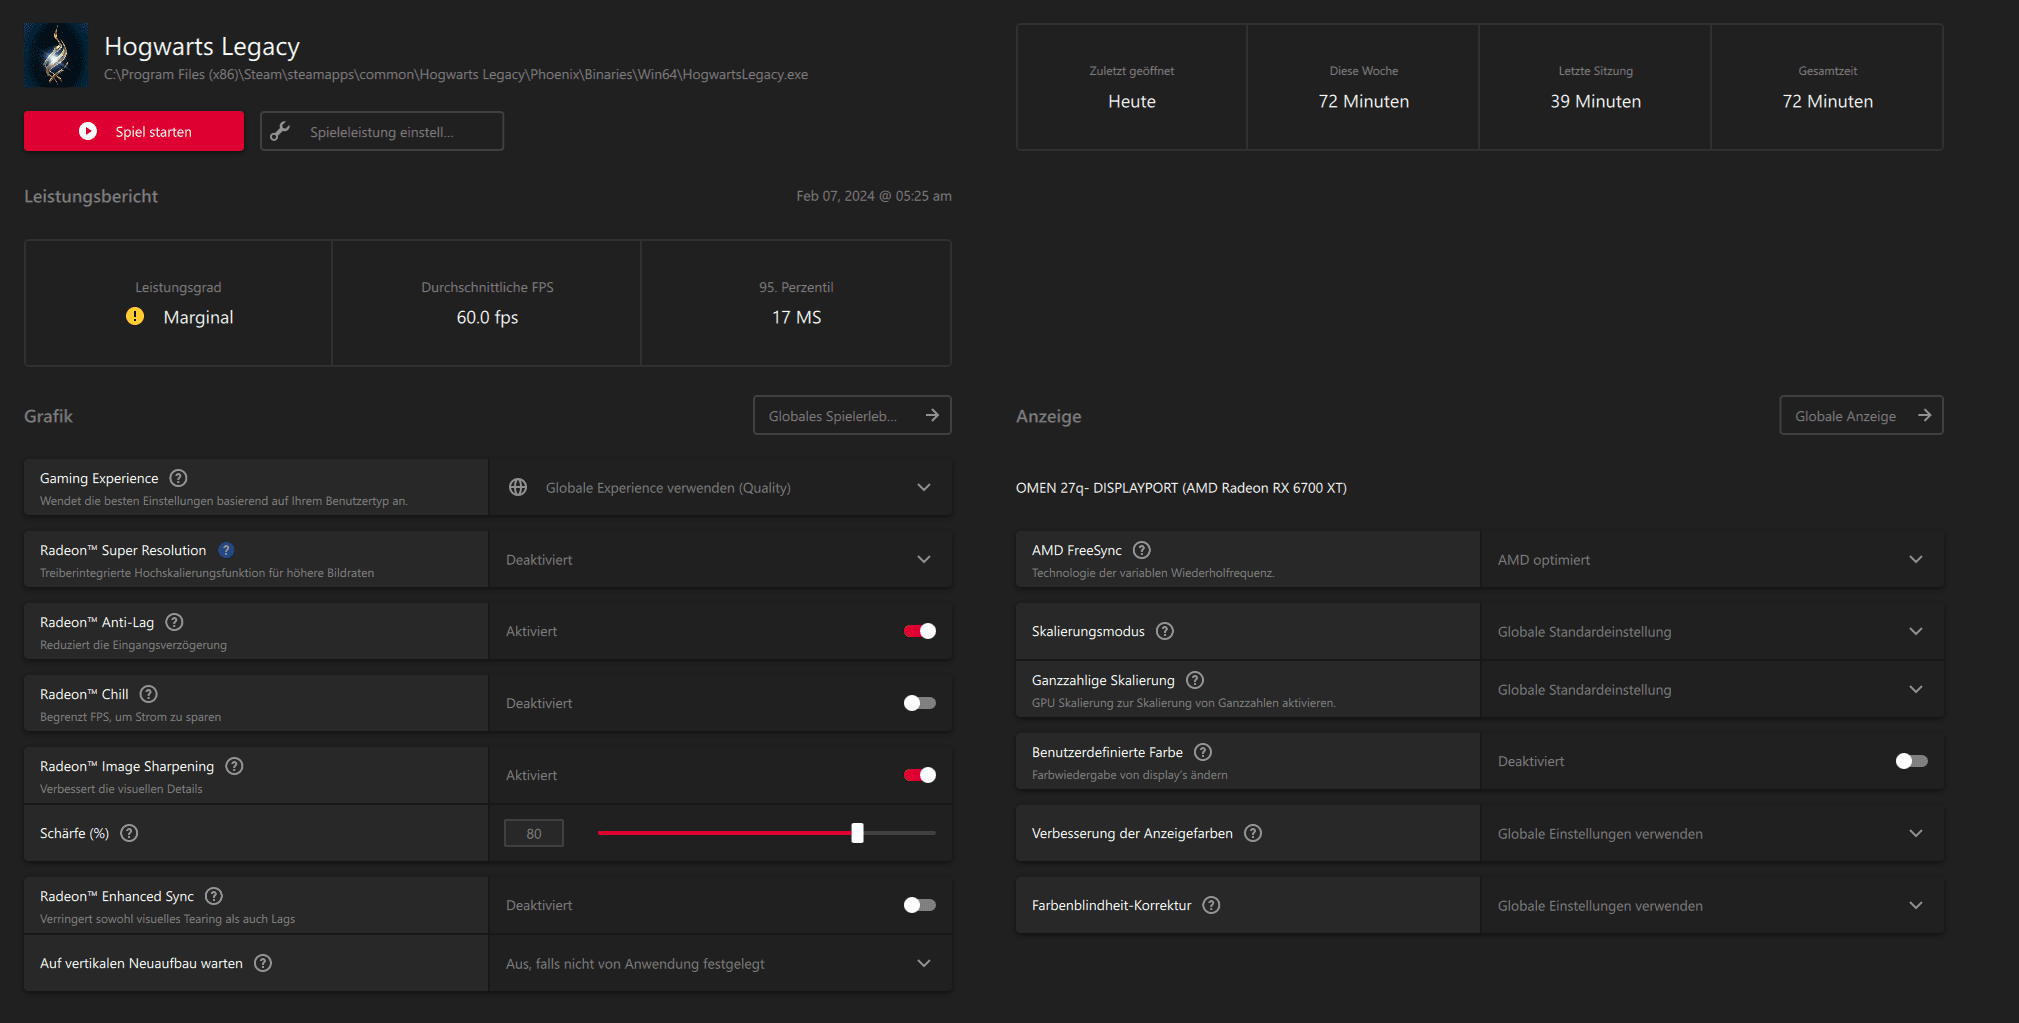
Task: Click the wrench icon for game performance tuning
Action: click(280, 131)
